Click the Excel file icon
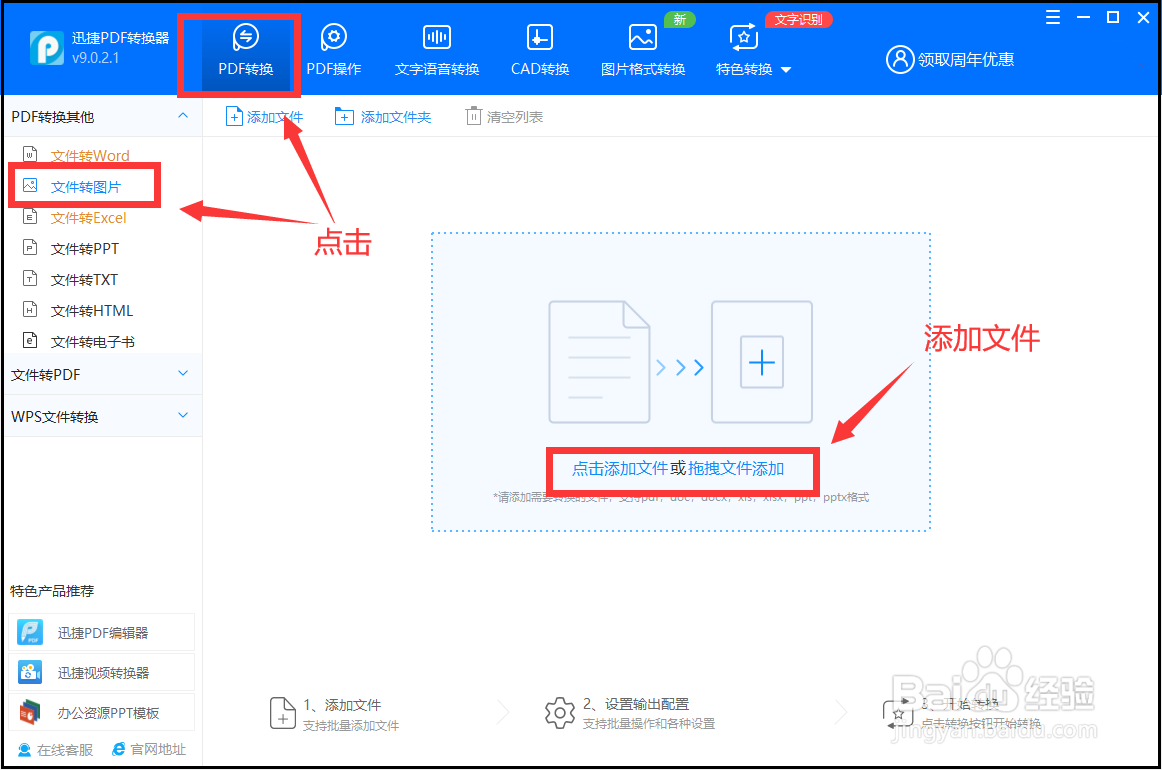The height and width of the screenshot is (770, 1162). (x=30, y=216)
